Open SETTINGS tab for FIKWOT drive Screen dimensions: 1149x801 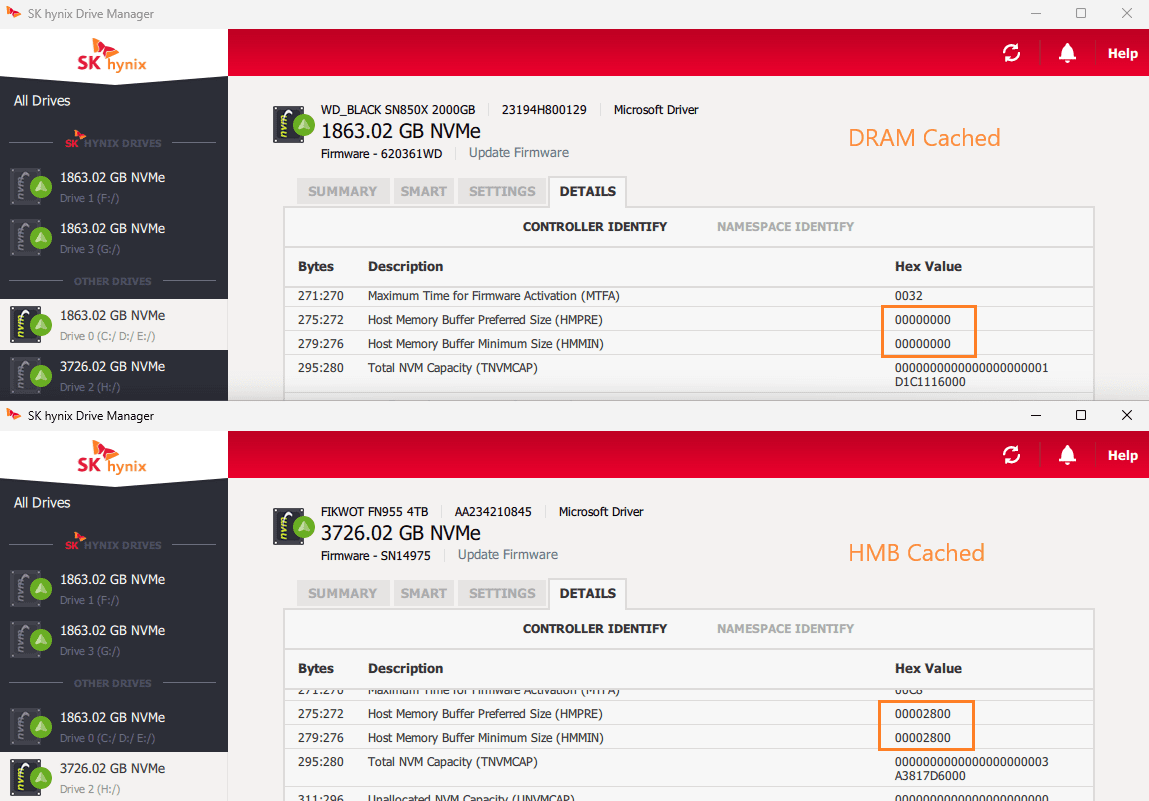(502, 594)
